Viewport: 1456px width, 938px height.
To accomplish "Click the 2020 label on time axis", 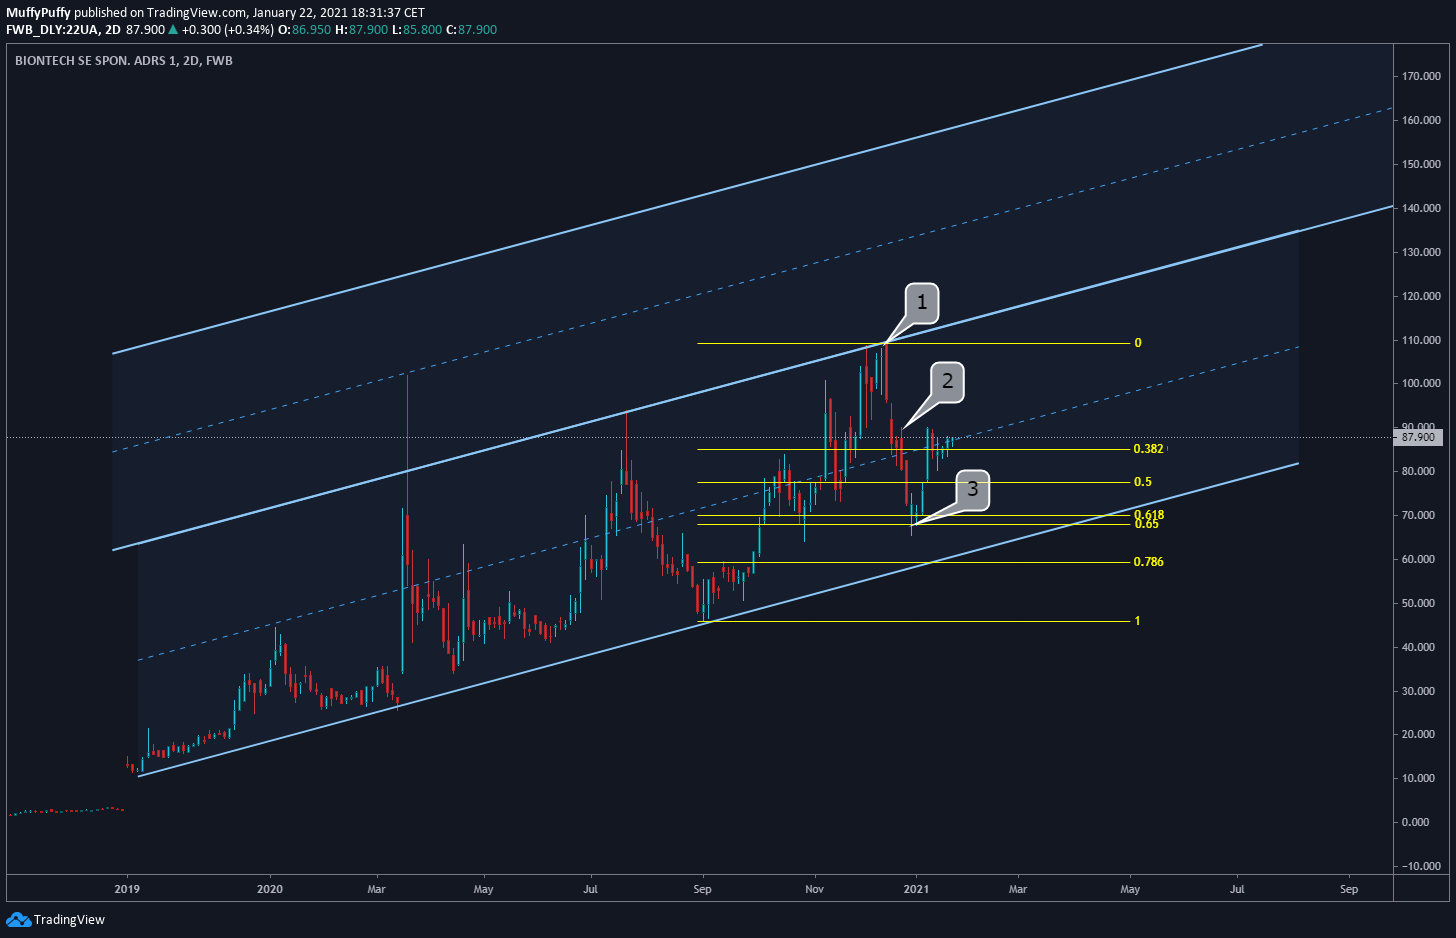I will pos(270,889).
